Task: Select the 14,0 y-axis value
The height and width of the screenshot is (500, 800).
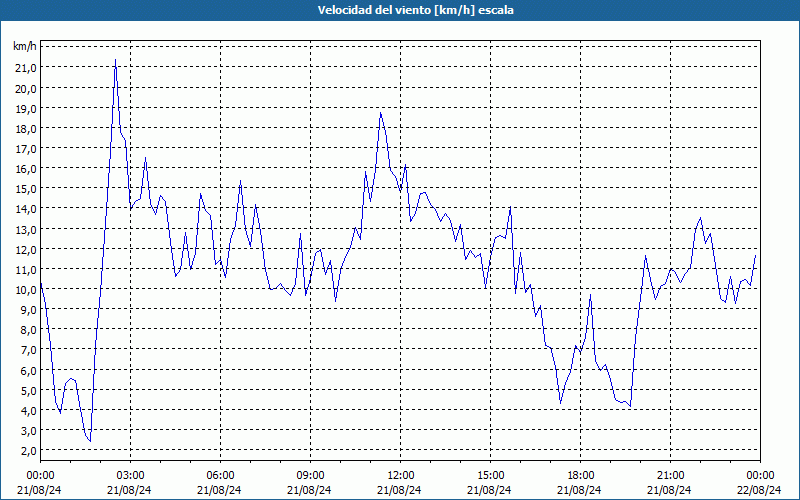Action: pos(26,209)
